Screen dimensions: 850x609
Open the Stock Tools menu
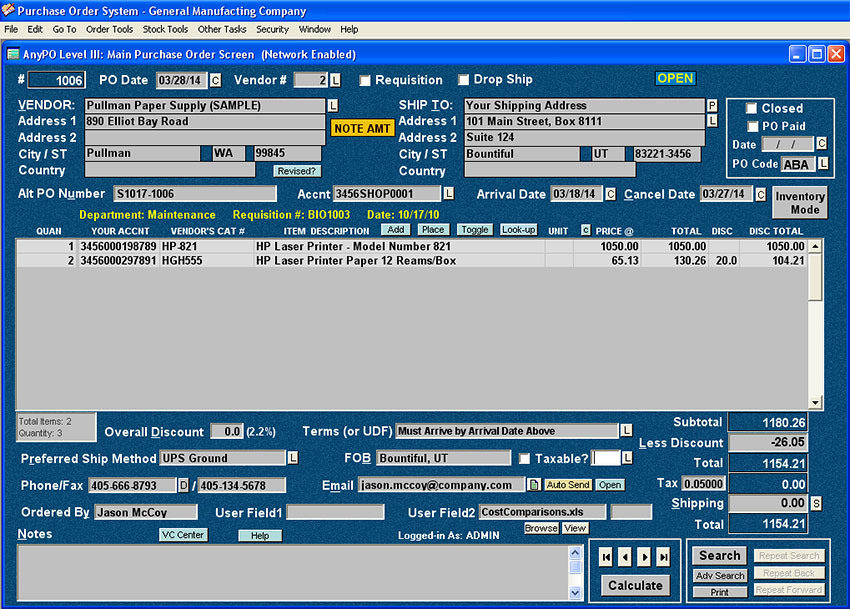tap(165, 29)
